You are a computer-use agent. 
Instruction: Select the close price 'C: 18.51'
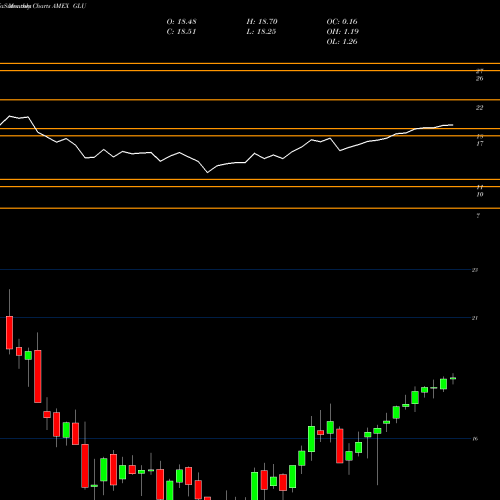pos(181,32)
